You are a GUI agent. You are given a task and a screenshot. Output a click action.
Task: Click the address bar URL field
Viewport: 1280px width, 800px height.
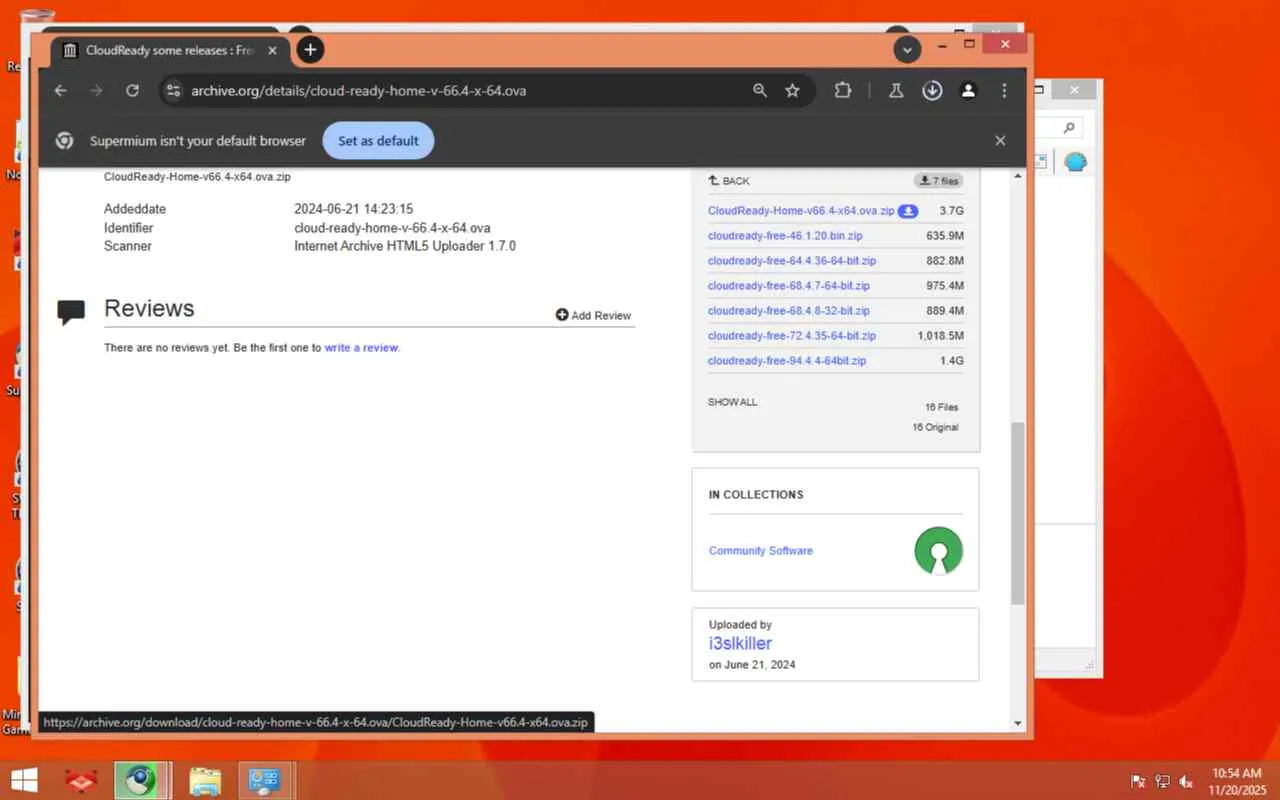pyautogui.click(x=460, y=91)
